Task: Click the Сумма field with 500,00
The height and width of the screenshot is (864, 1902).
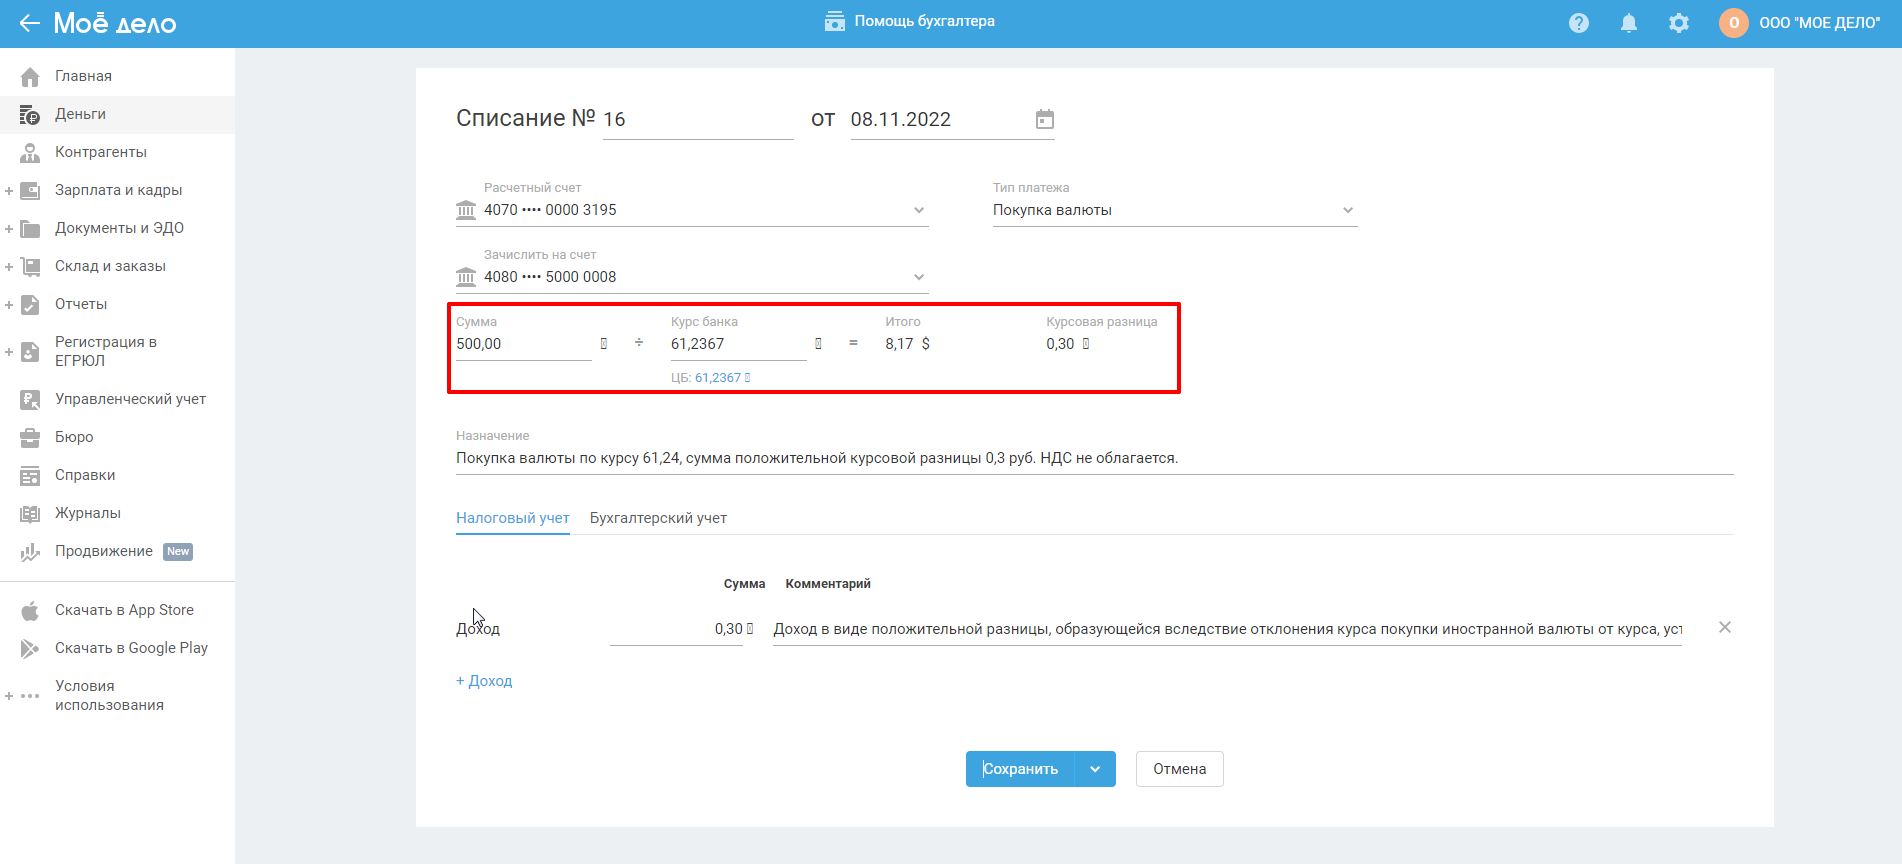Action: coord(524,344)
